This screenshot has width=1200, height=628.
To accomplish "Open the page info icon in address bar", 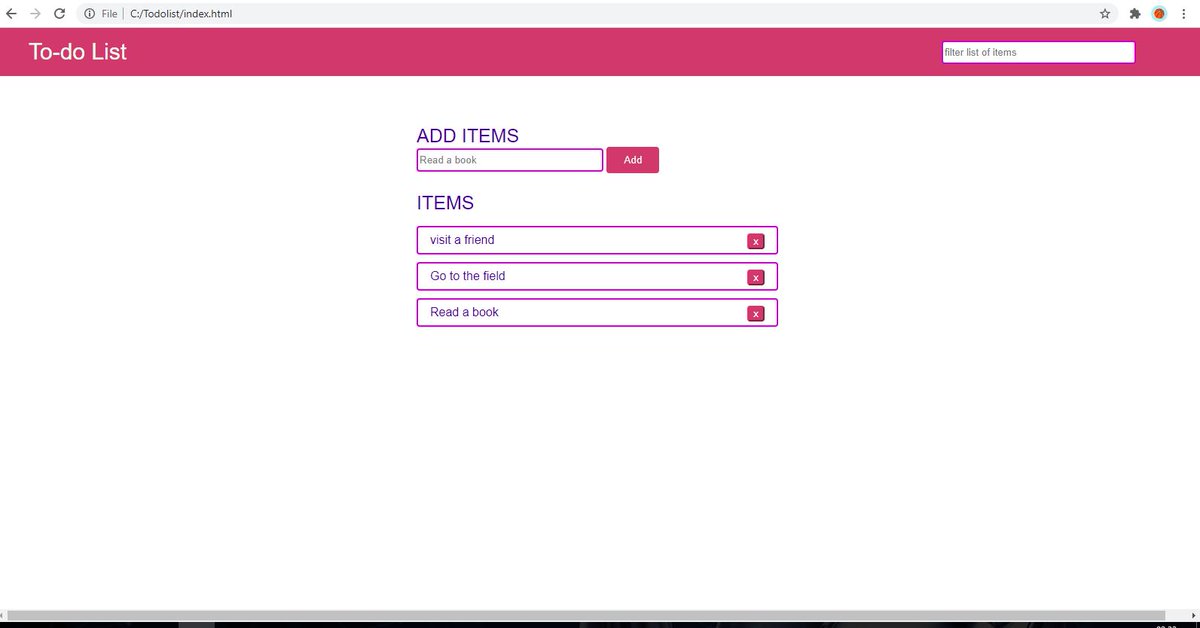I will [x=88, y=13].
